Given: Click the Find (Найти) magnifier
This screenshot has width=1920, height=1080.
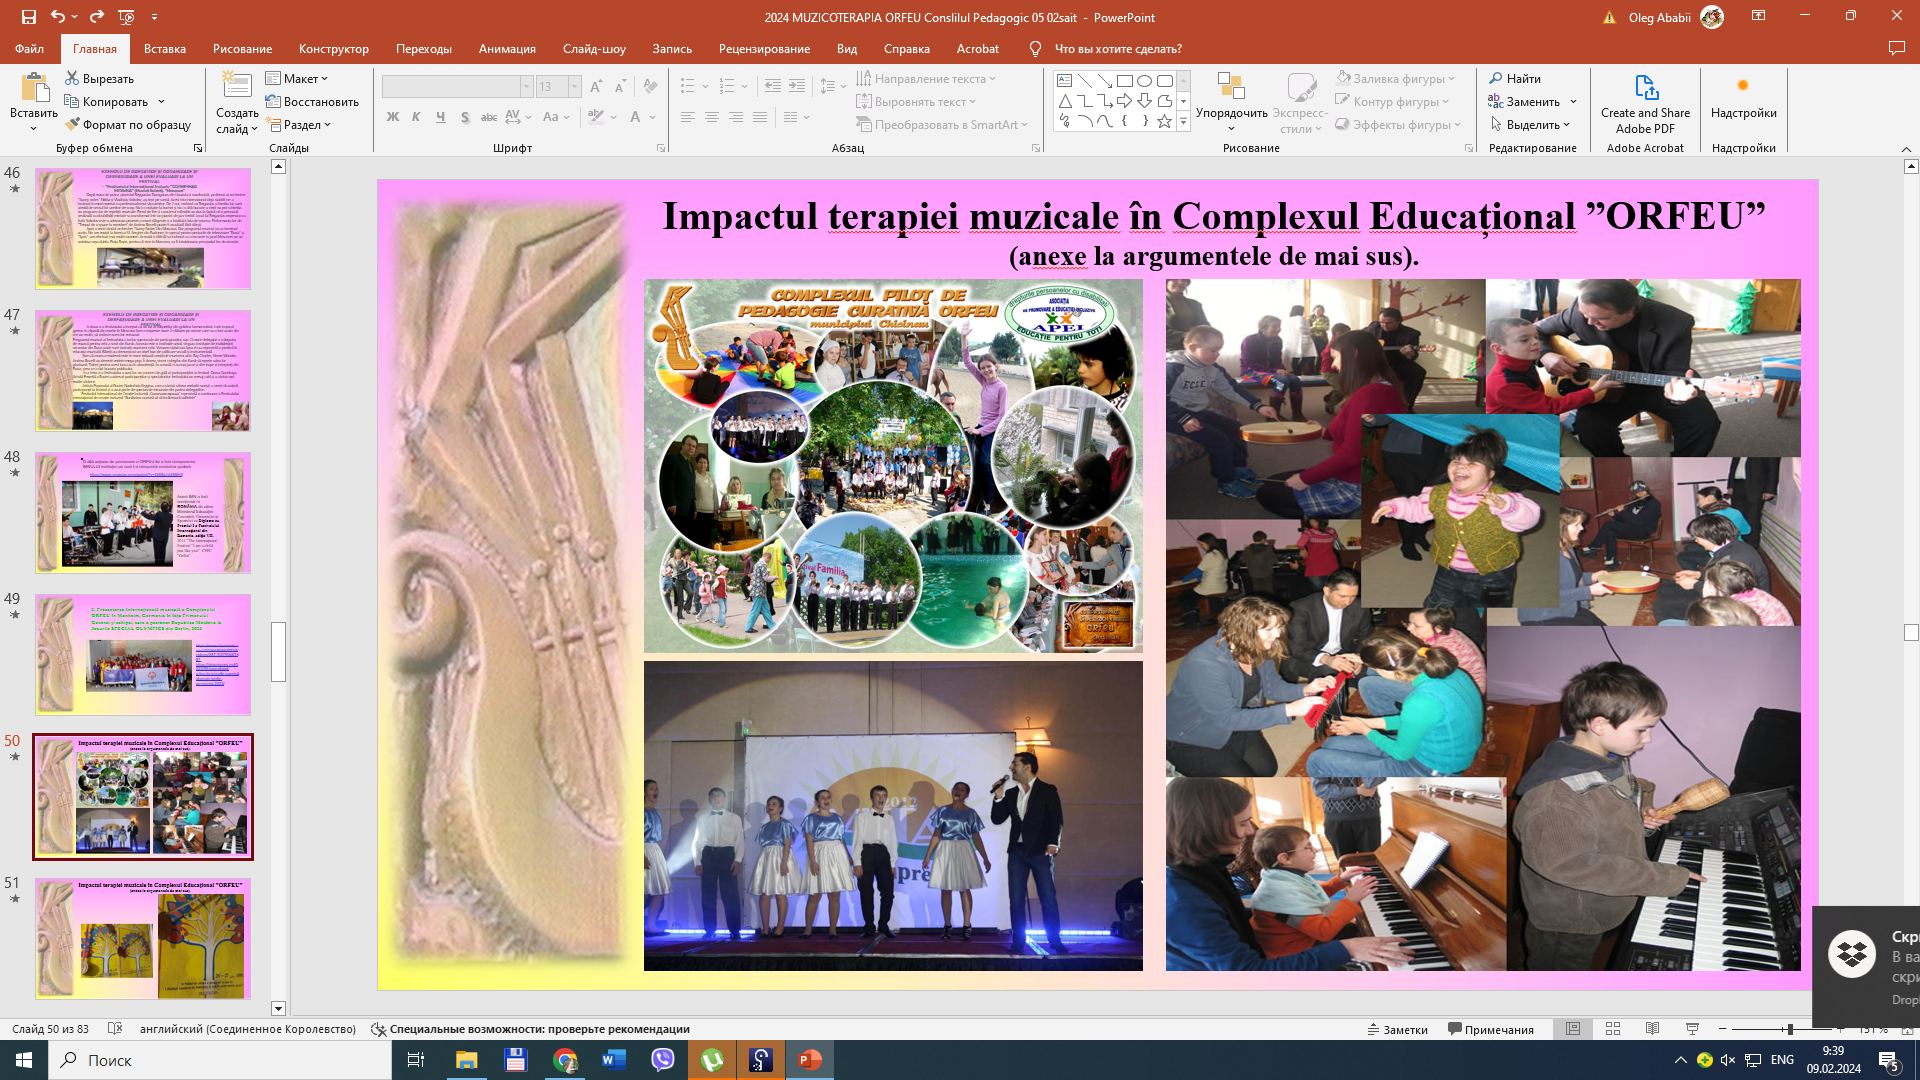Looking at the screenshot, I should point(1515,78).
